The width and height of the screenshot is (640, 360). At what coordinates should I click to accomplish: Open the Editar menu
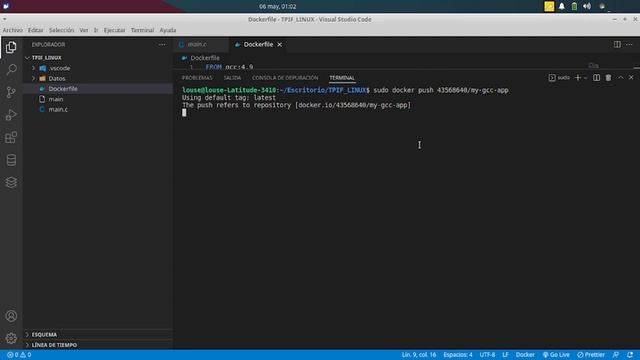pos(36,30)
